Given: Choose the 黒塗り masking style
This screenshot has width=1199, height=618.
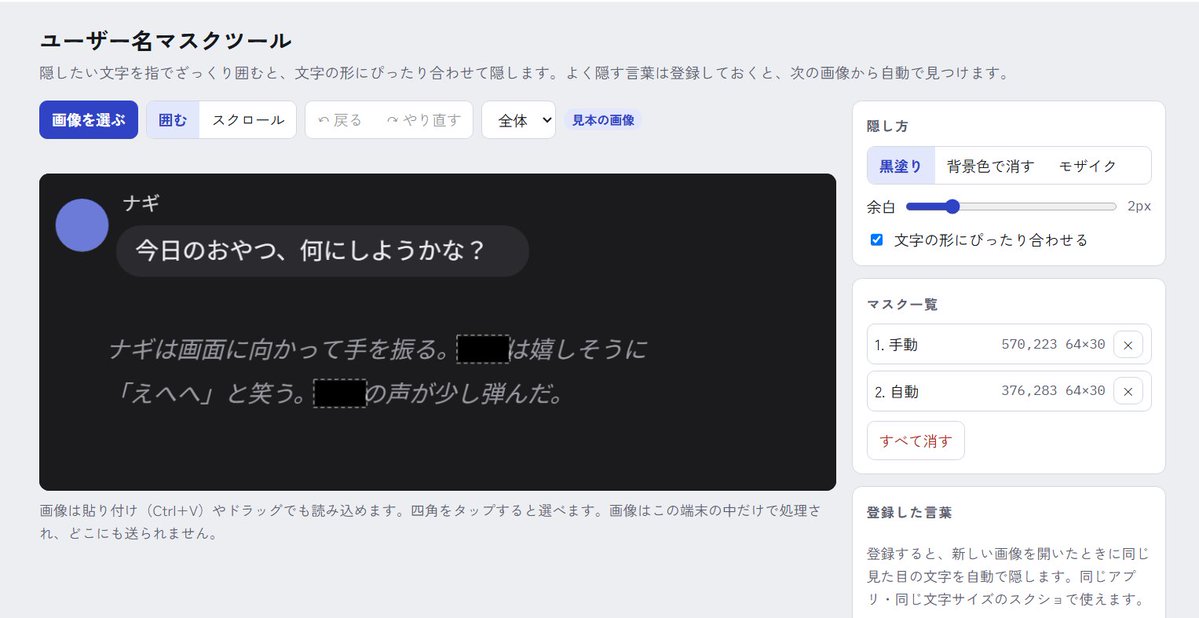Looking at the screenshot, I should click(901, 166).
